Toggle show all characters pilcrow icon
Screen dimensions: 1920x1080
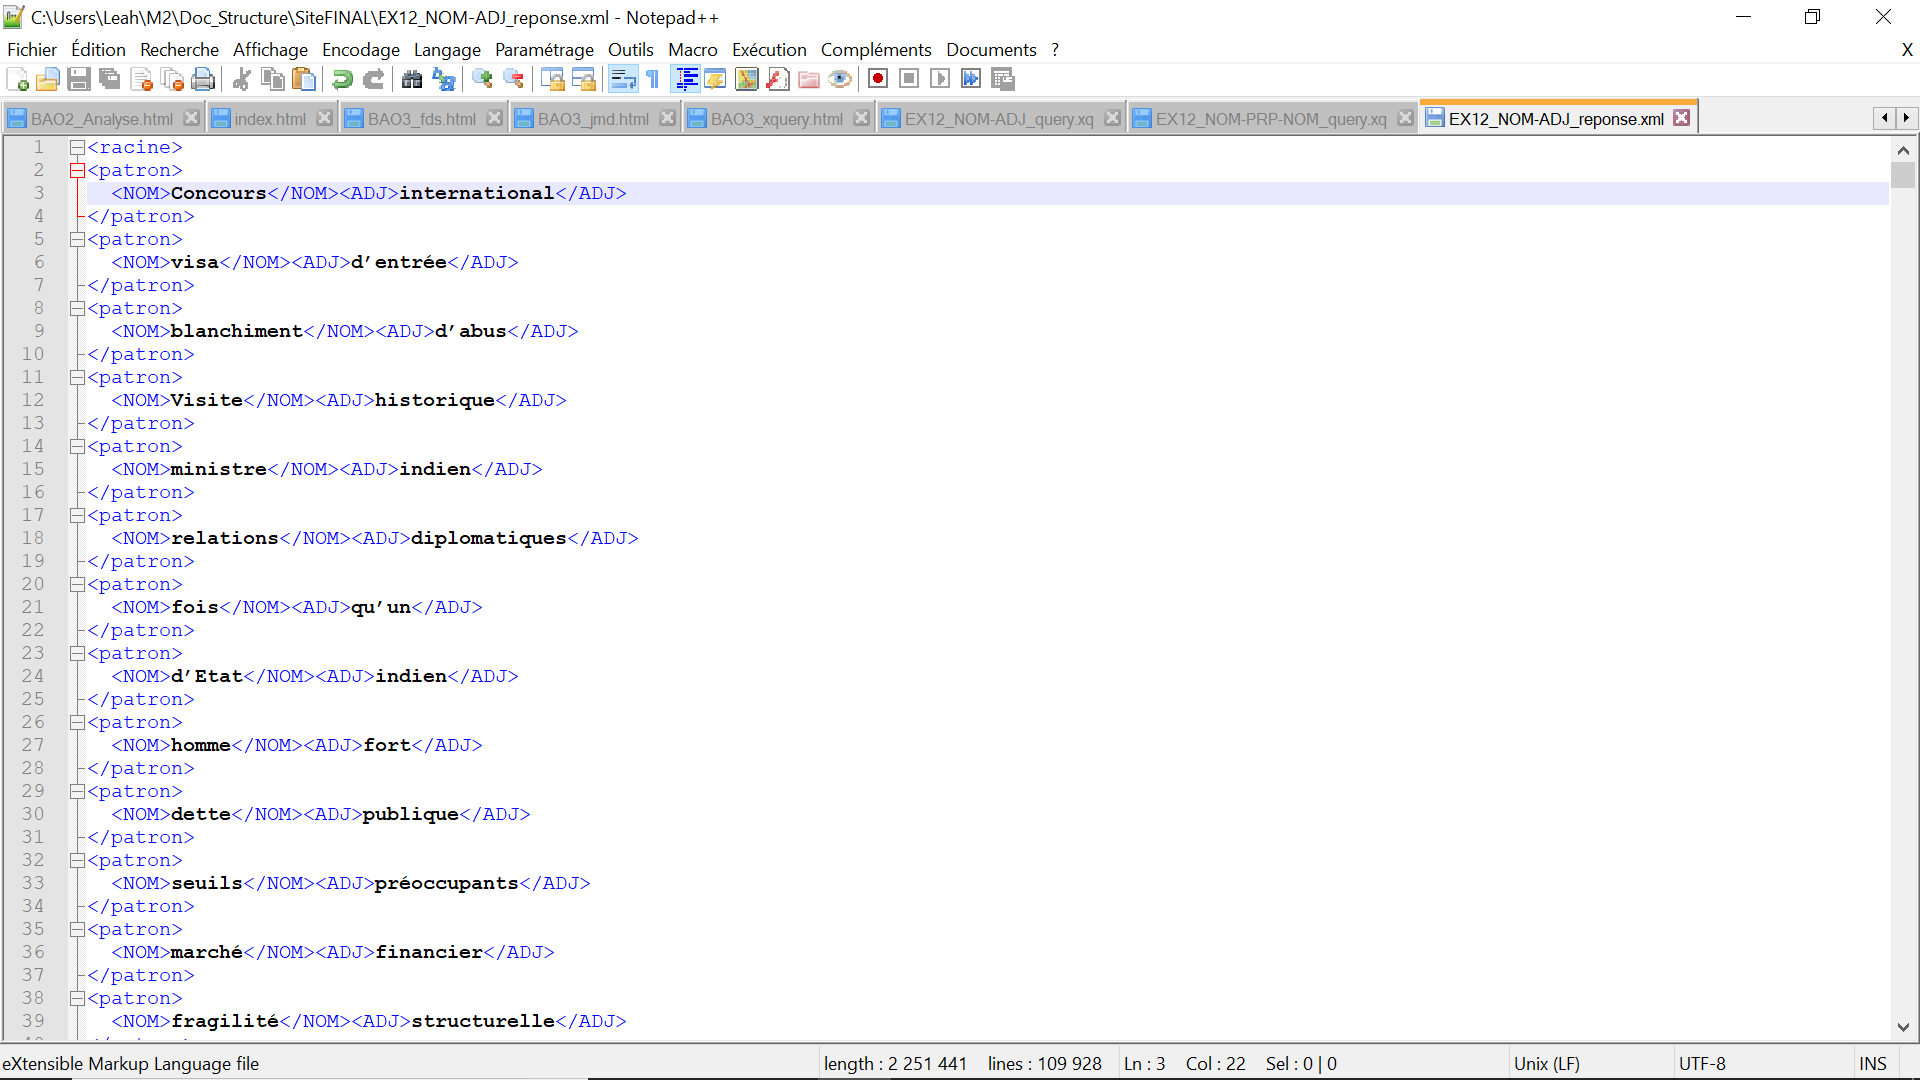pyautogui.click(x=653, y=80)
